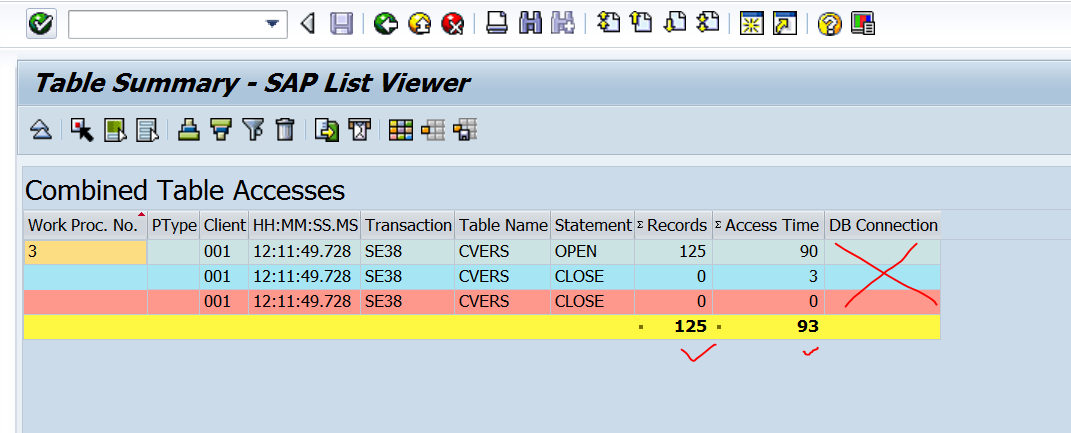Click the Access Time column header
This screenshot has width=1071, height=433.
pyautogui.click(x=768, y=225)
